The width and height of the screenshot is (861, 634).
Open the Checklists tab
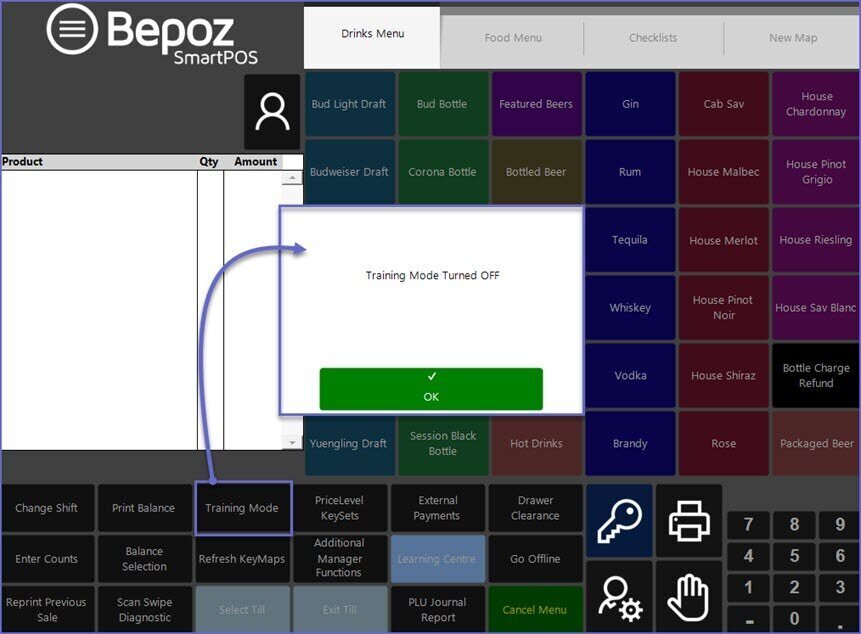tap(653, 38)
